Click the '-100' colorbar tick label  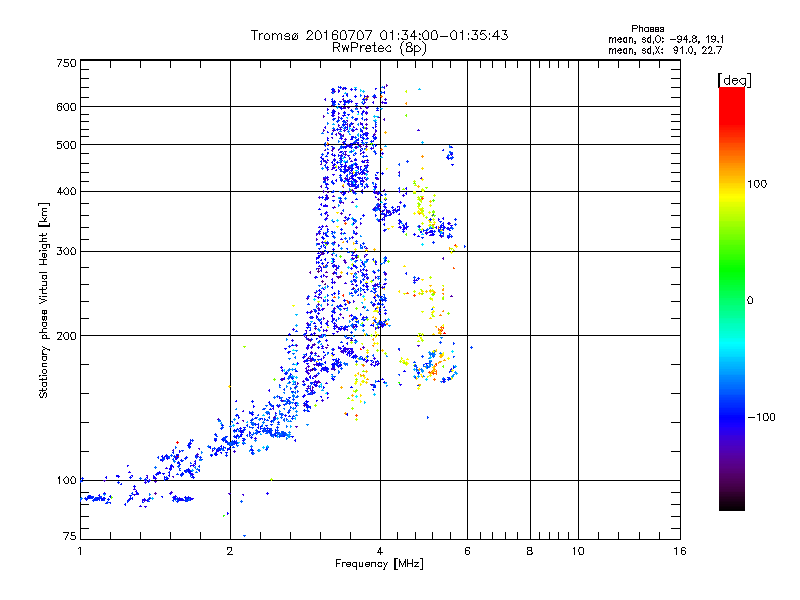[761, 417]
